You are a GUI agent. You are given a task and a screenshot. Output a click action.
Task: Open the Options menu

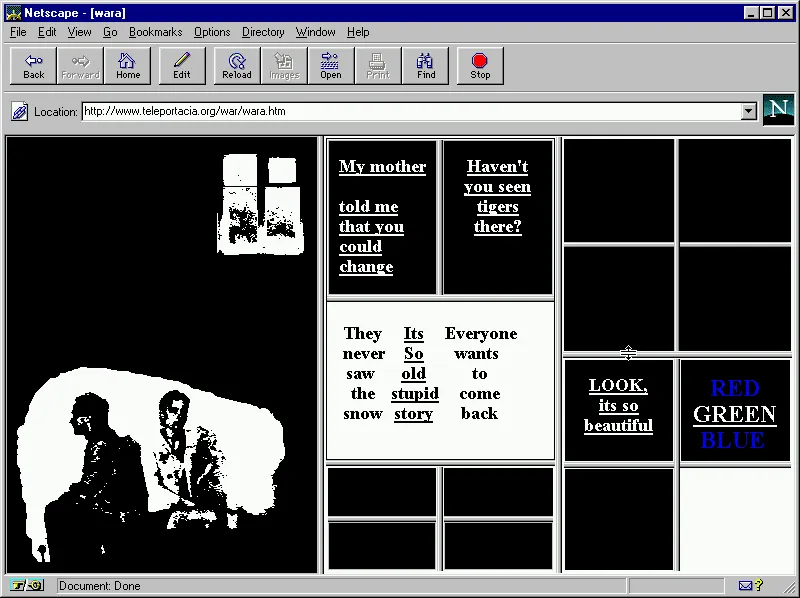pos(212,32)
